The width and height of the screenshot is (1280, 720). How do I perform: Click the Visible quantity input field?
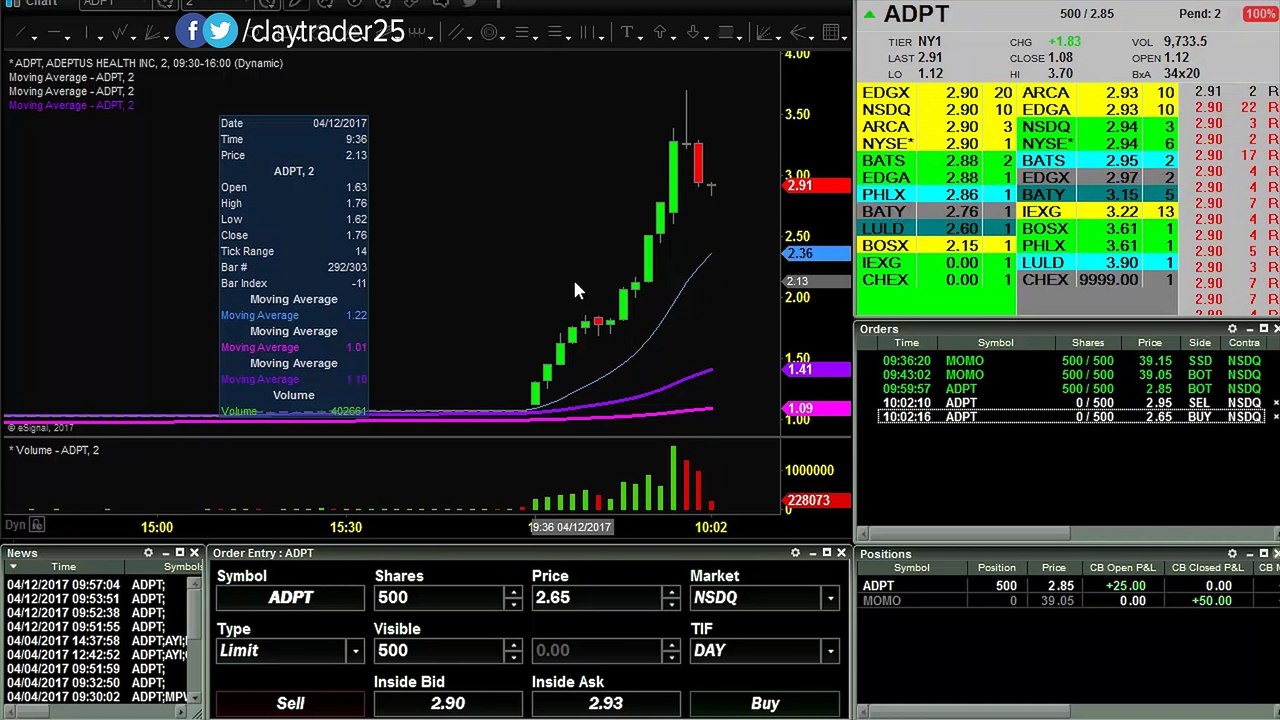click(440, 651)
